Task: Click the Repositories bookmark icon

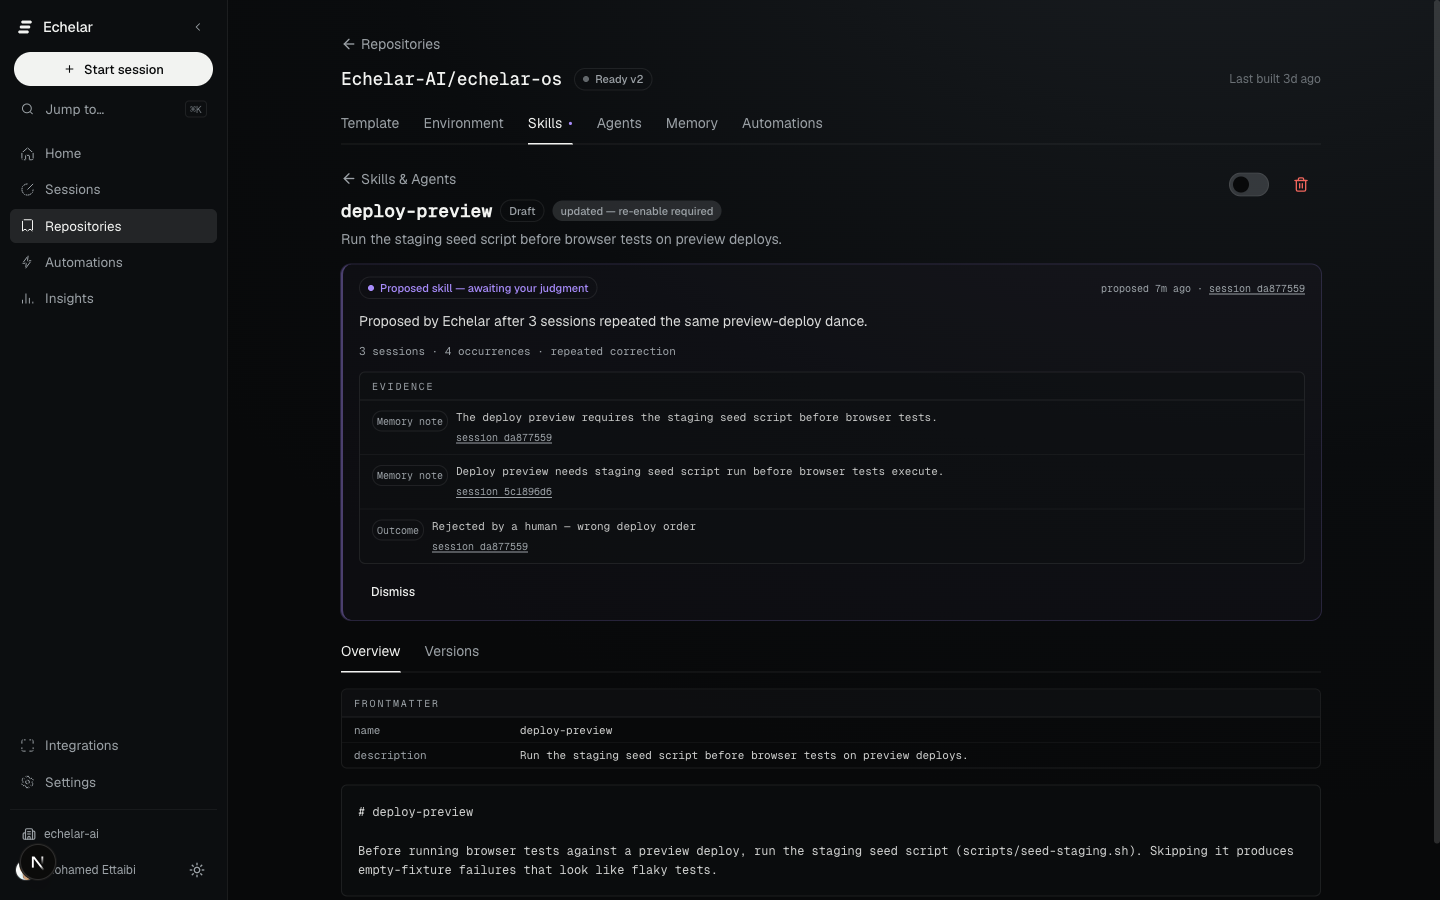Action: (27, 226)
